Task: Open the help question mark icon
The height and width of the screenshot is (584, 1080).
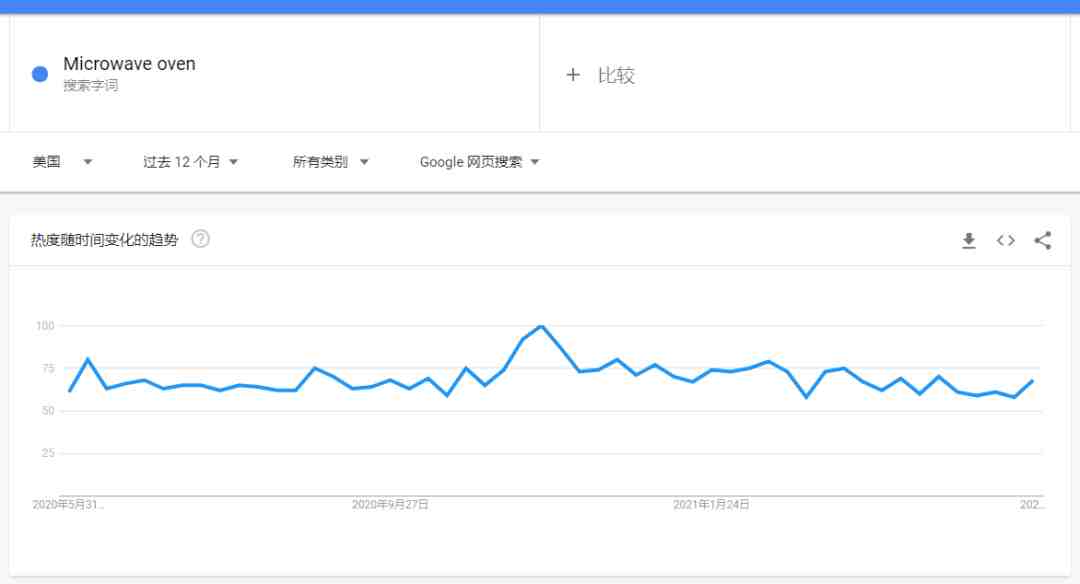Action: tap(200, 239)
